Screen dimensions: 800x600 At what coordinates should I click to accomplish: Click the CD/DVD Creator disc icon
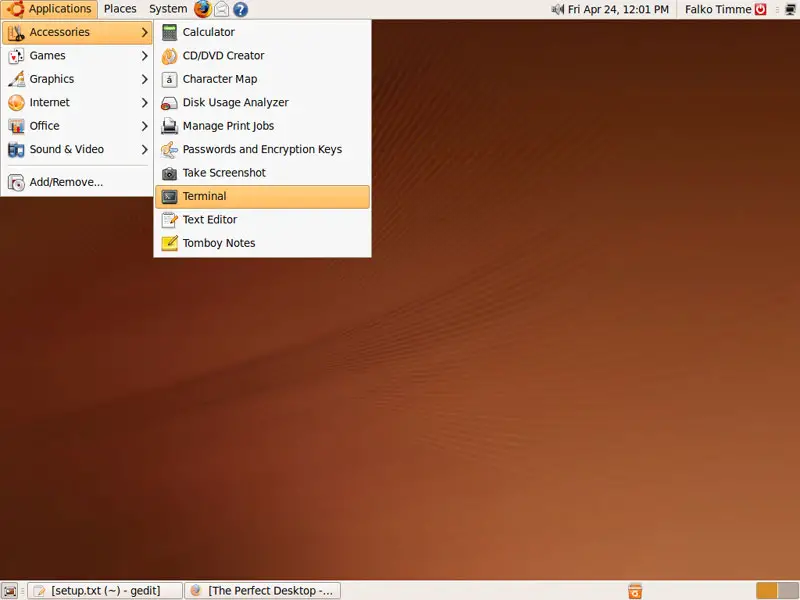(169, 56)
